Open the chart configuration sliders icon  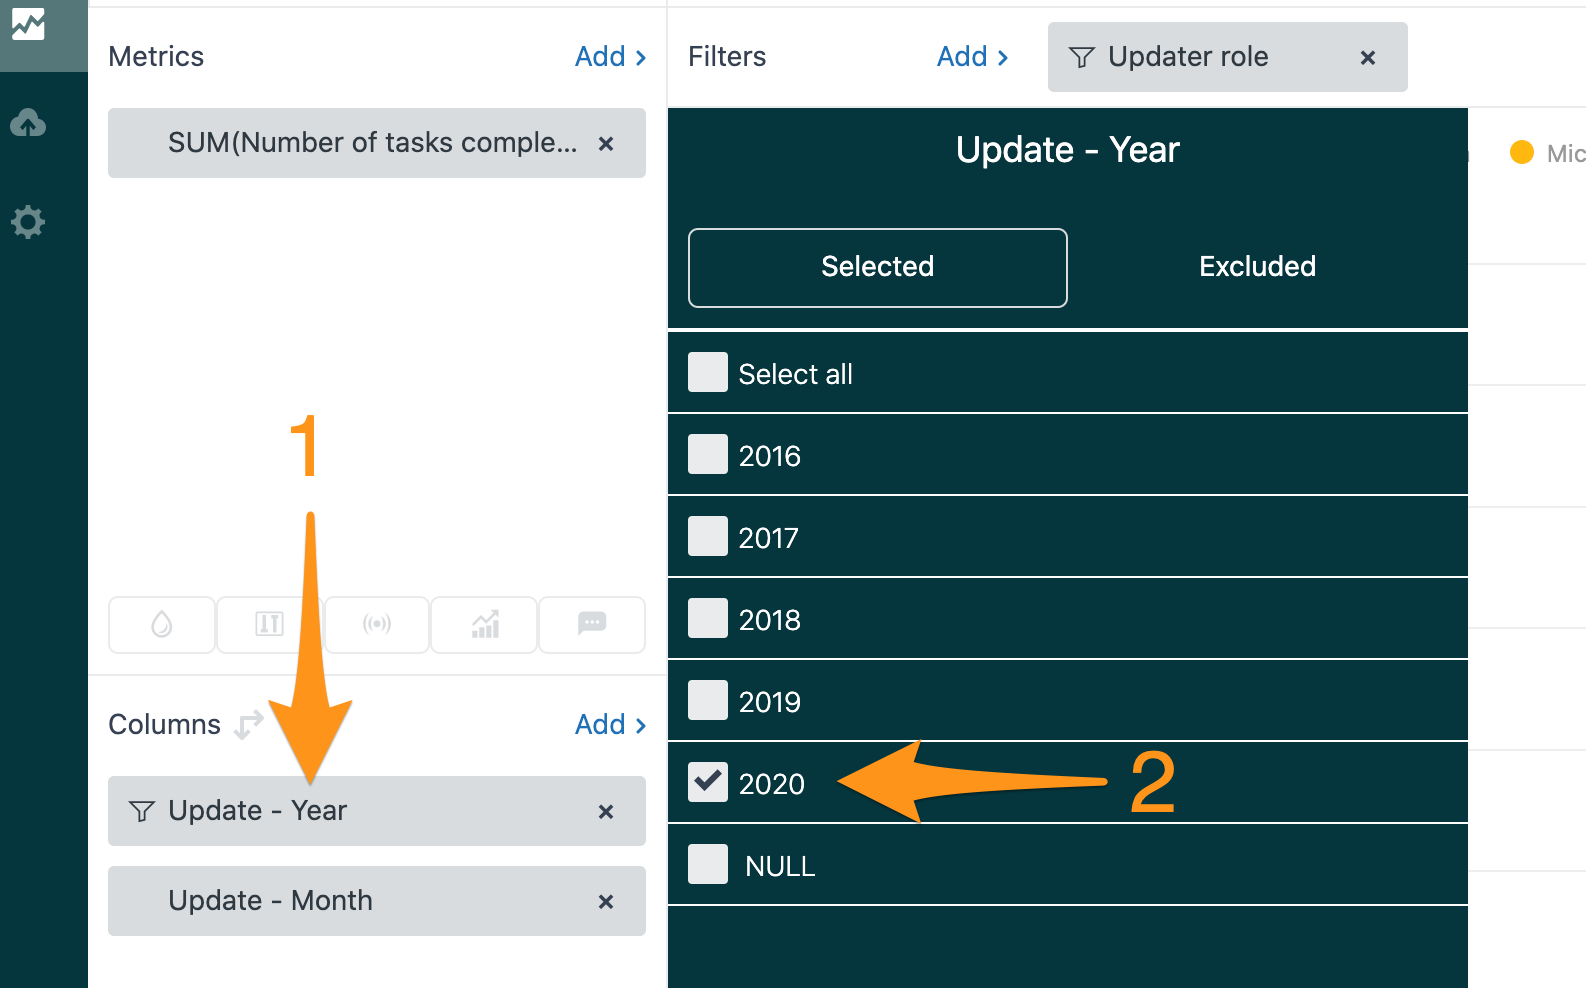269,625
